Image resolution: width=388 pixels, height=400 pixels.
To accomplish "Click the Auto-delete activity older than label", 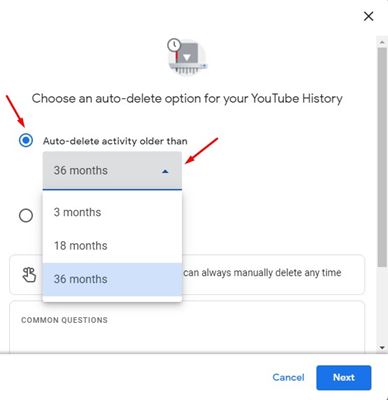I will coord(115,141).
